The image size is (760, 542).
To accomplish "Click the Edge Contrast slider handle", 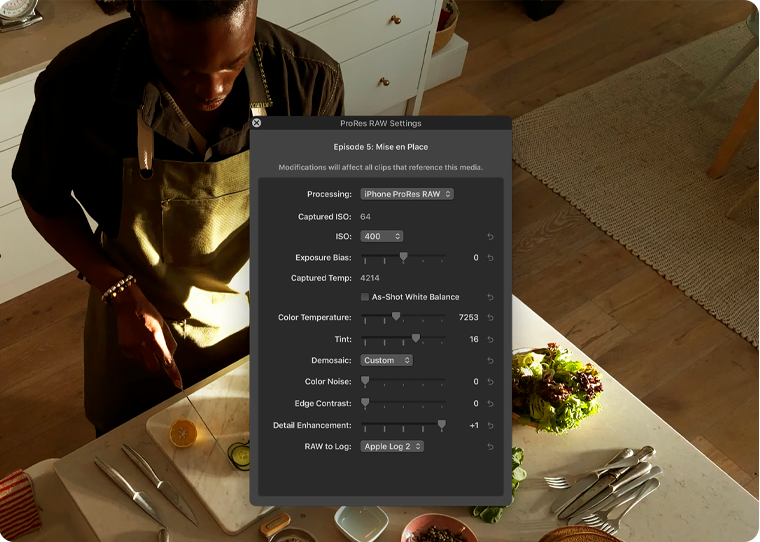I will pos(365,403).
